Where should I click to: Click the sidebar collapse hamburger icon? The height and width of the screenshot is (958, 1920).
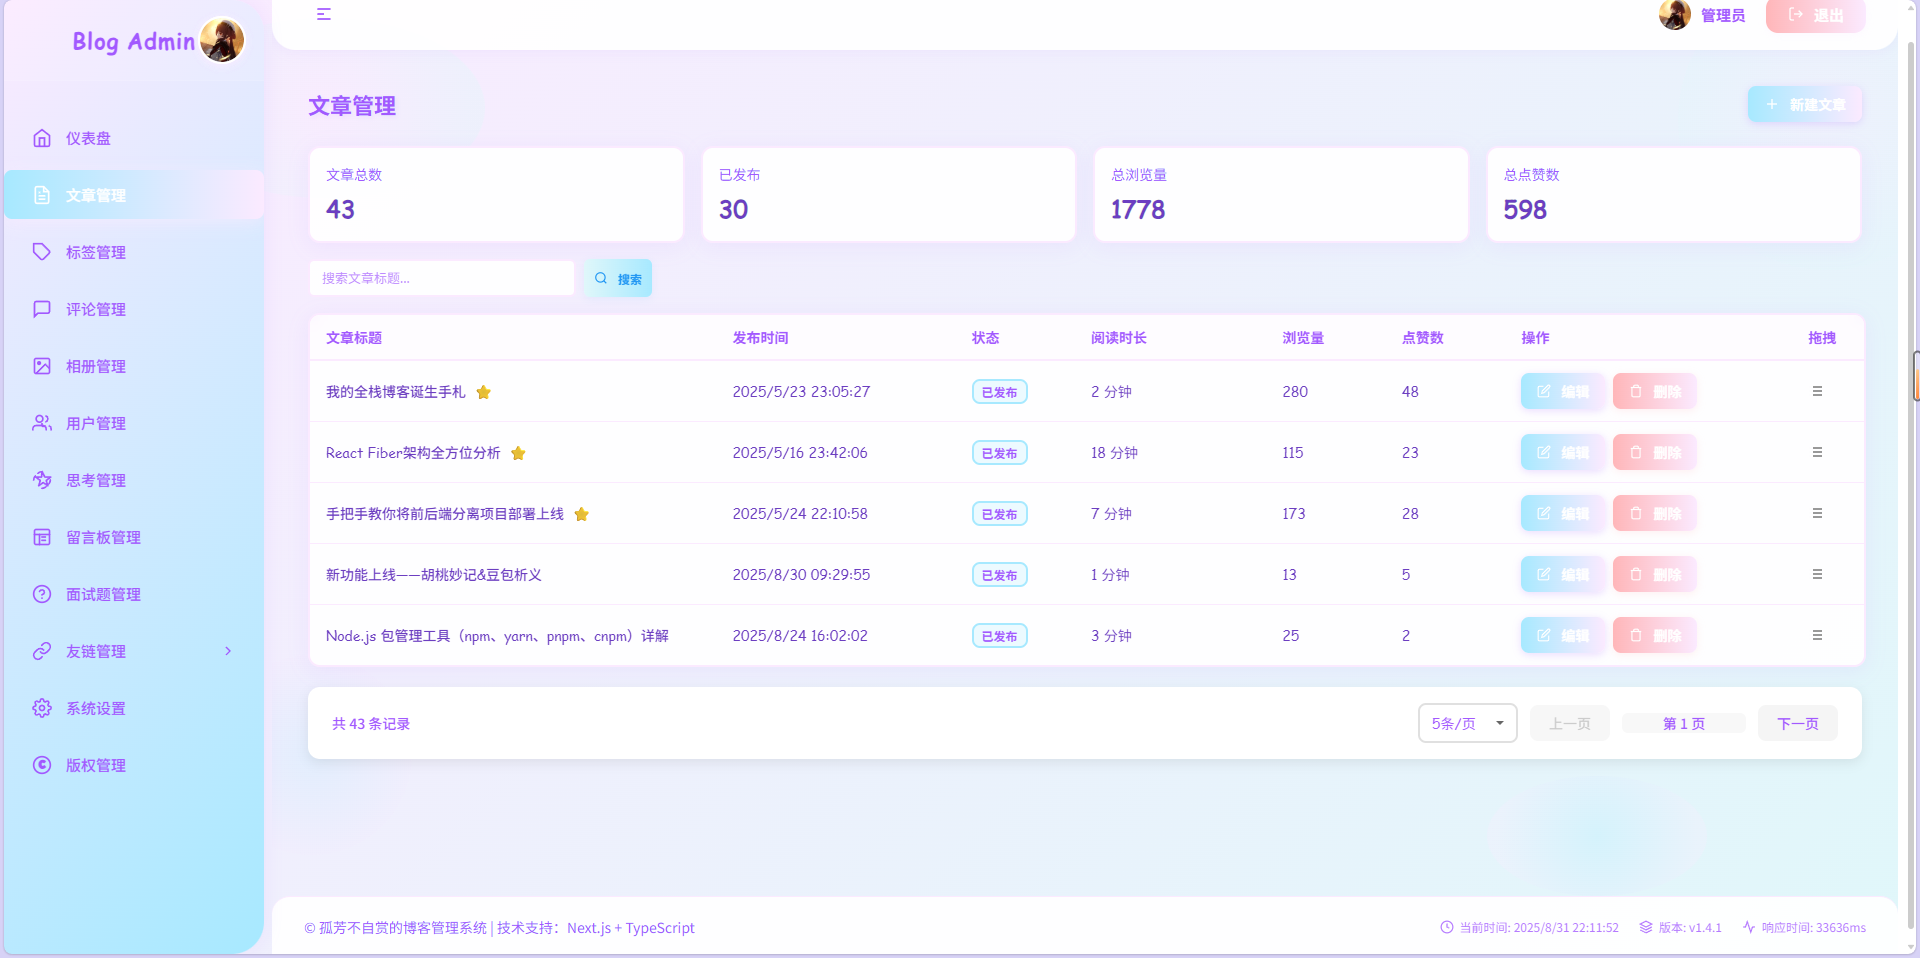click(x=323, y=14)
